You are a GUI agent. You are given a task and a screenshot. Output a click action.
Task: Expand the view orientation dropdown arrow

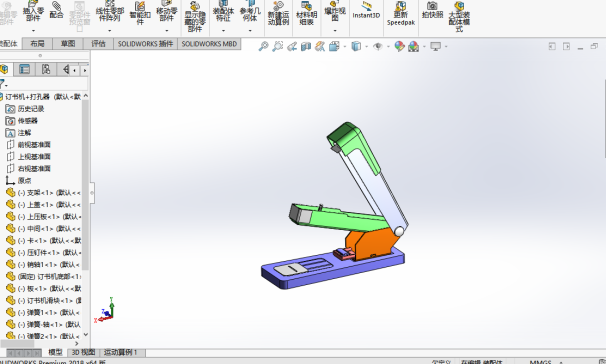pos(345,47)
